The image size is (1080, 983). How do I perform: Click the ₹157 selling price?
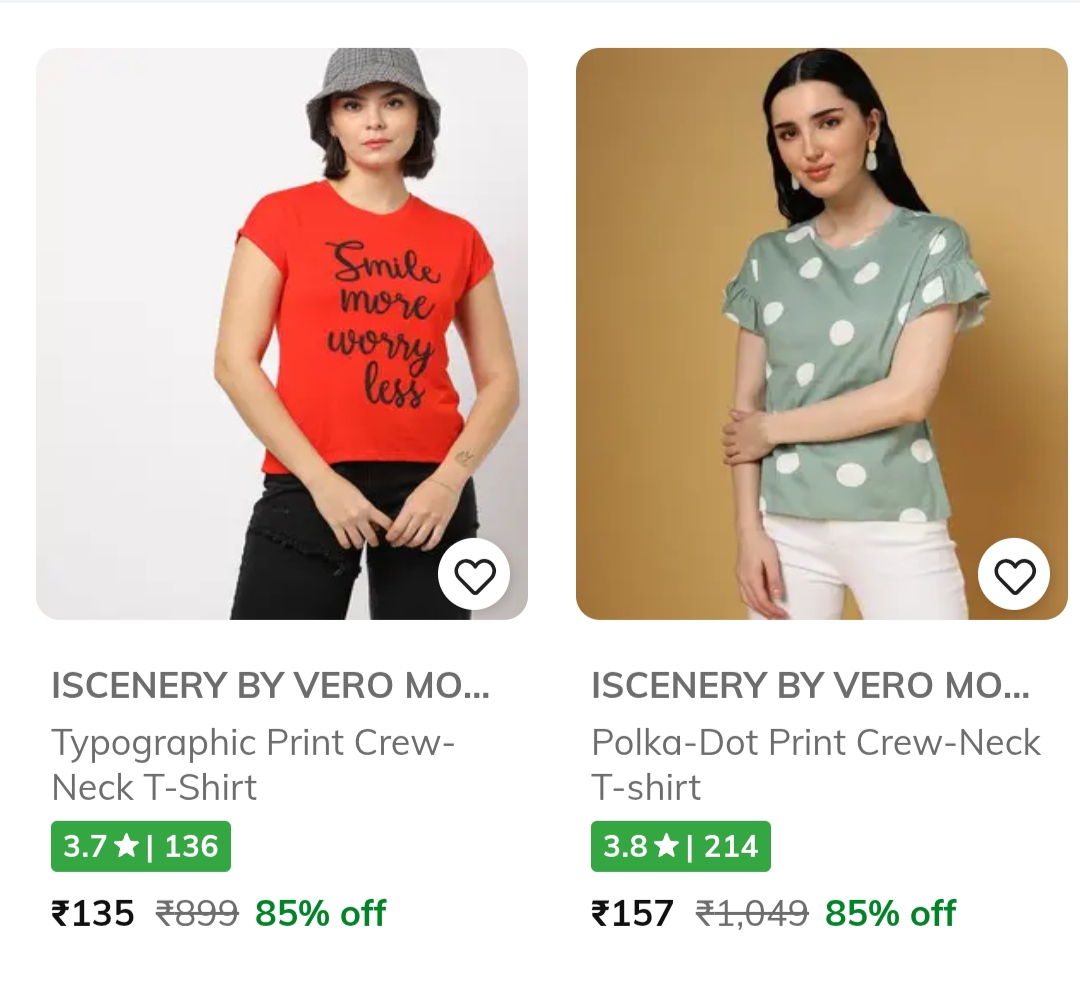click(633, 913)
